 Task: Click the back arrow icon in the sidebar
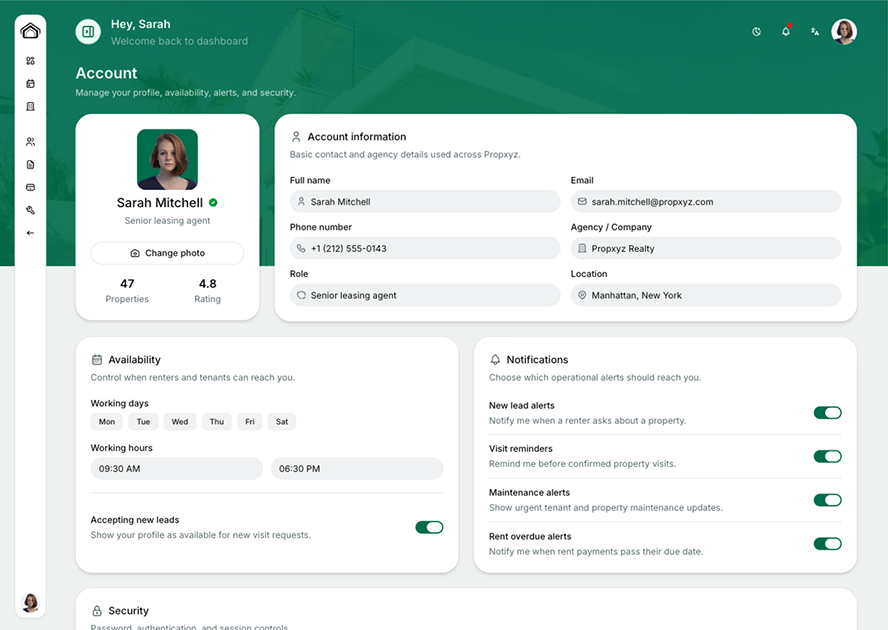pos(31,233)
